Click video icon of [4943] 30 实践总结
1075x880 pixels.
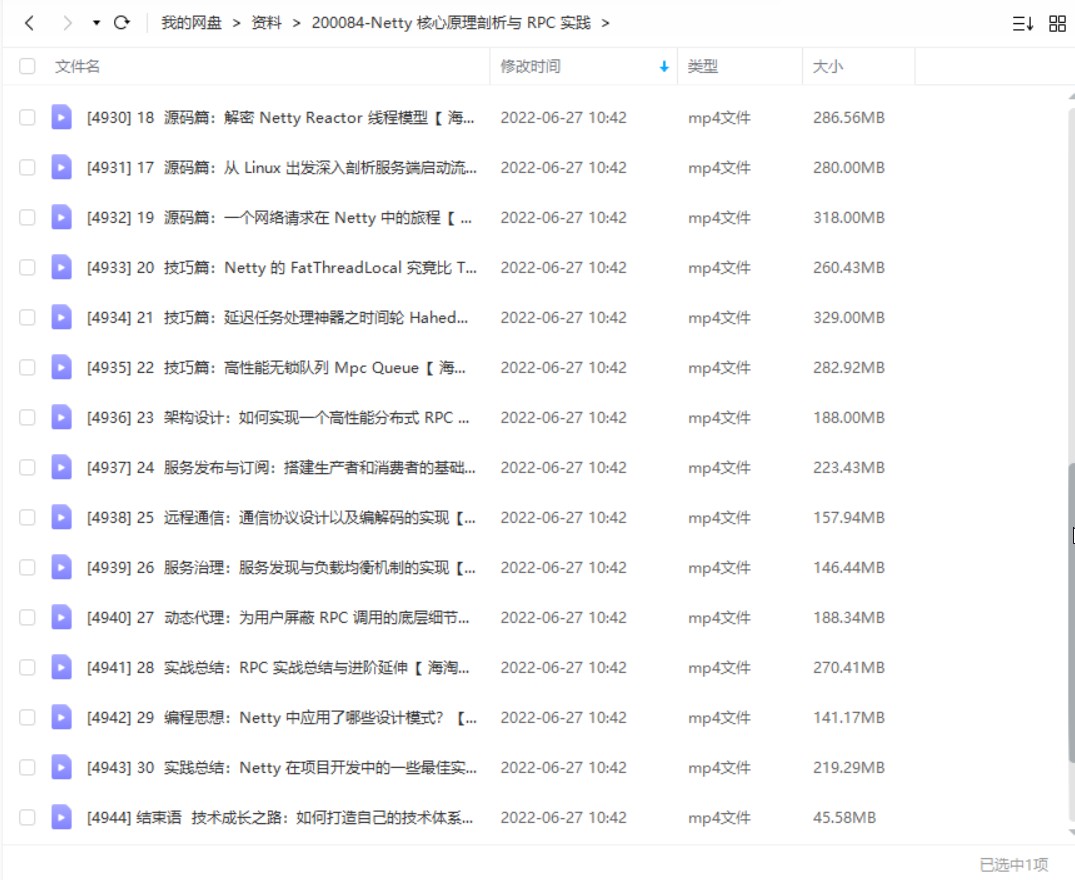(x=62, y=768)
